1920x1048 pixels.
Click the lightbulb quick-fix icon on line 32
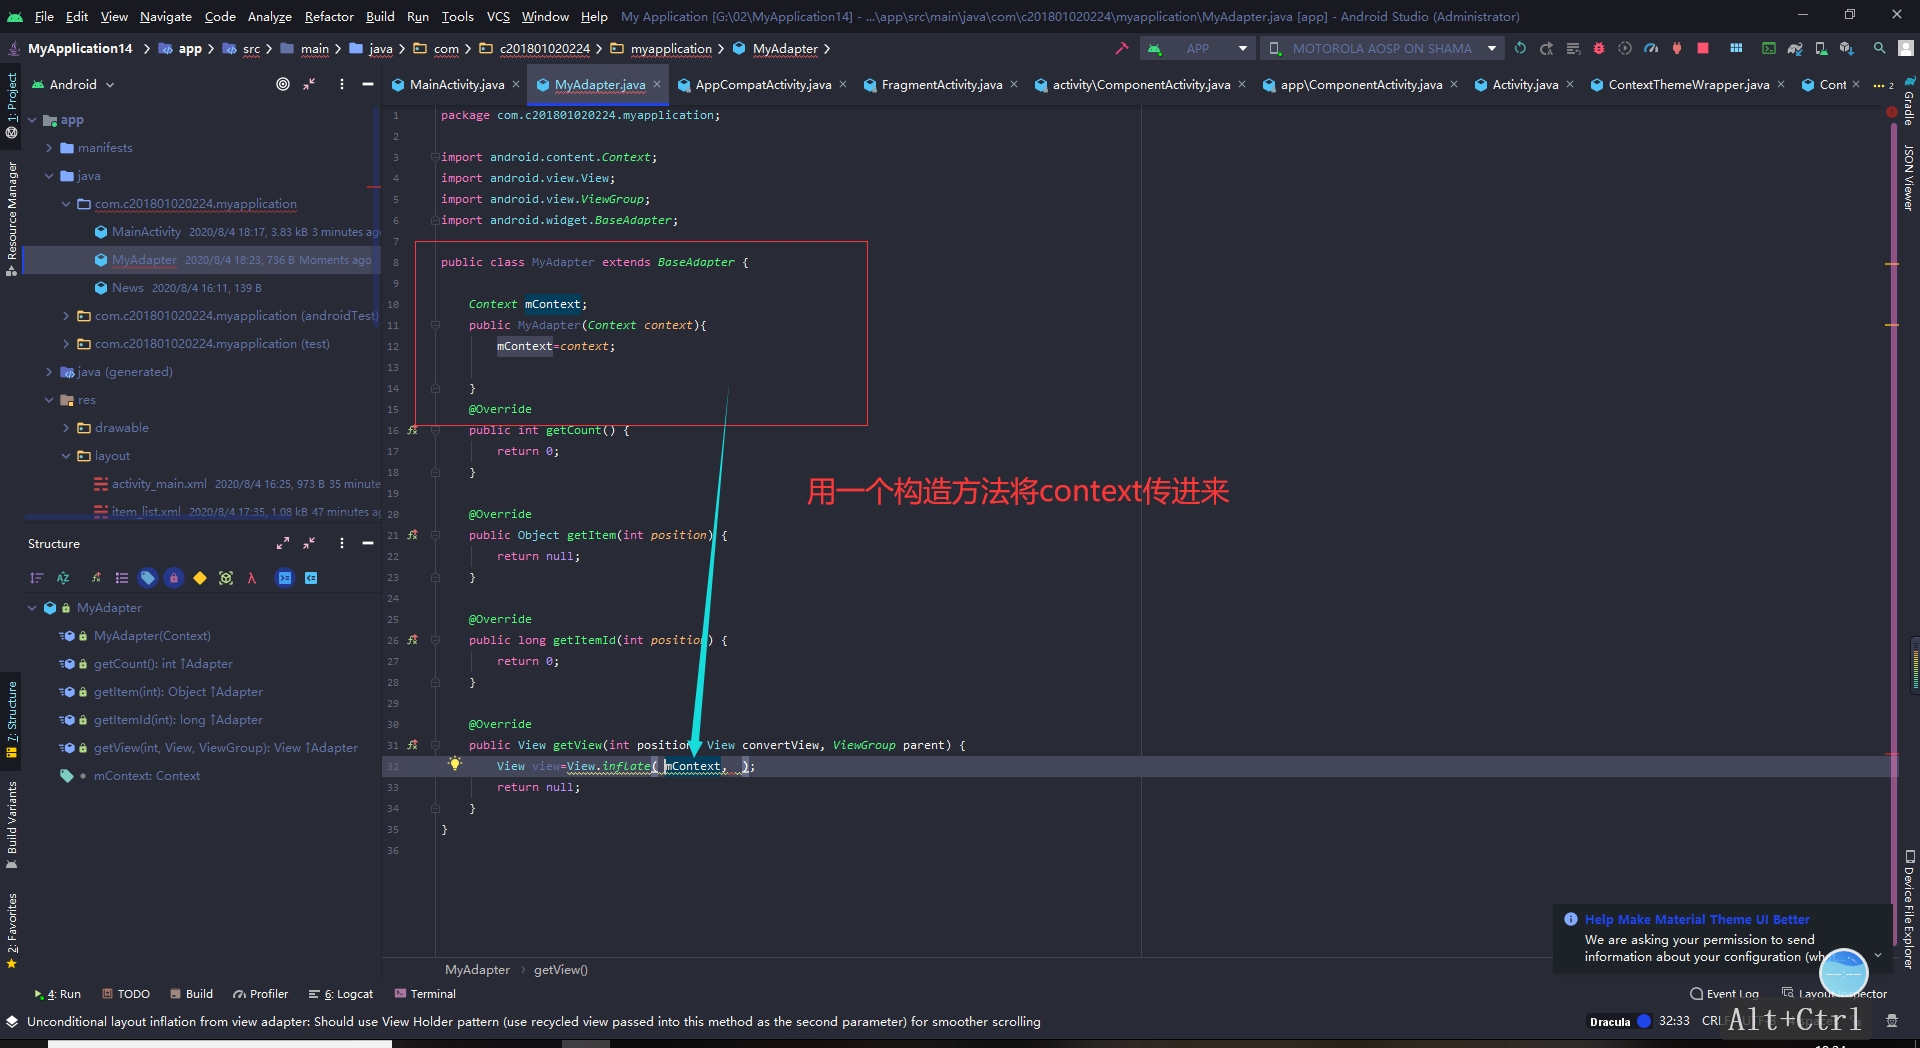click(x=455, y=764)
